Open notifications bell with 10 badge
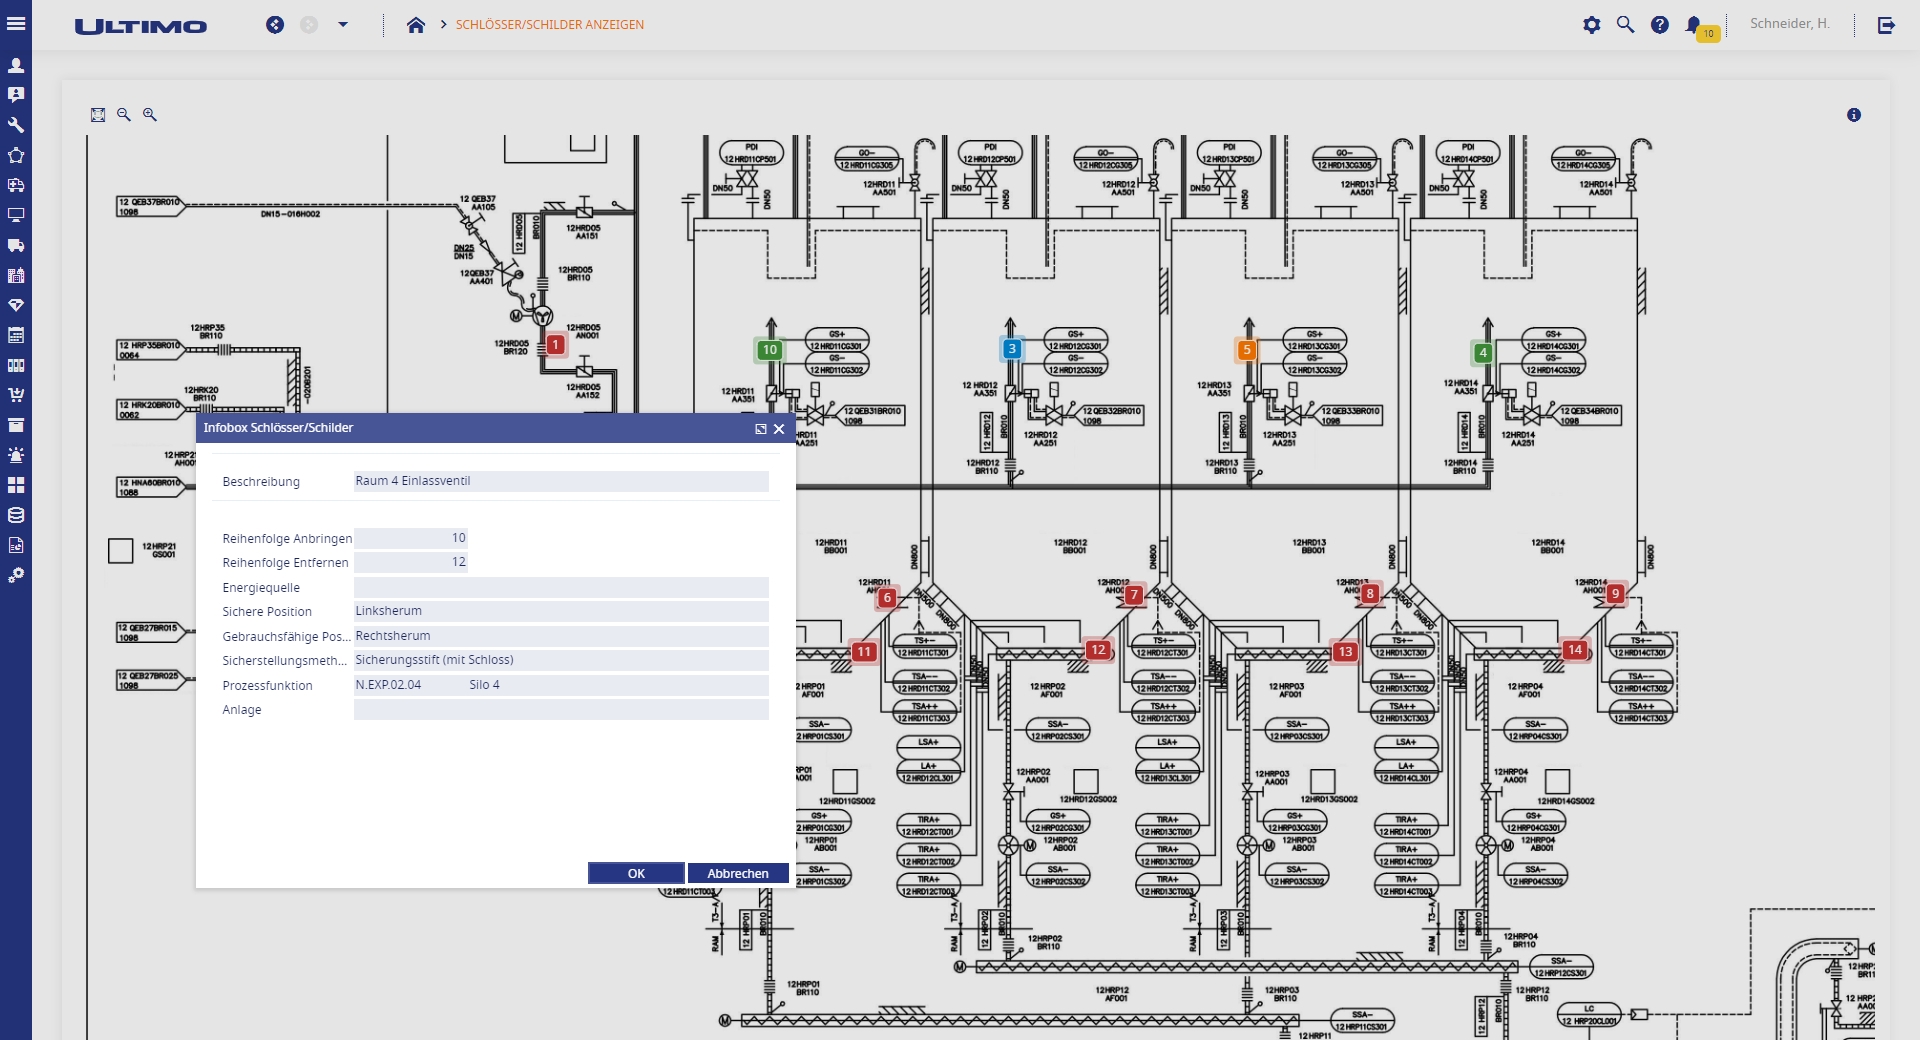The image size is (1920, 1040). pos(1700,27)
